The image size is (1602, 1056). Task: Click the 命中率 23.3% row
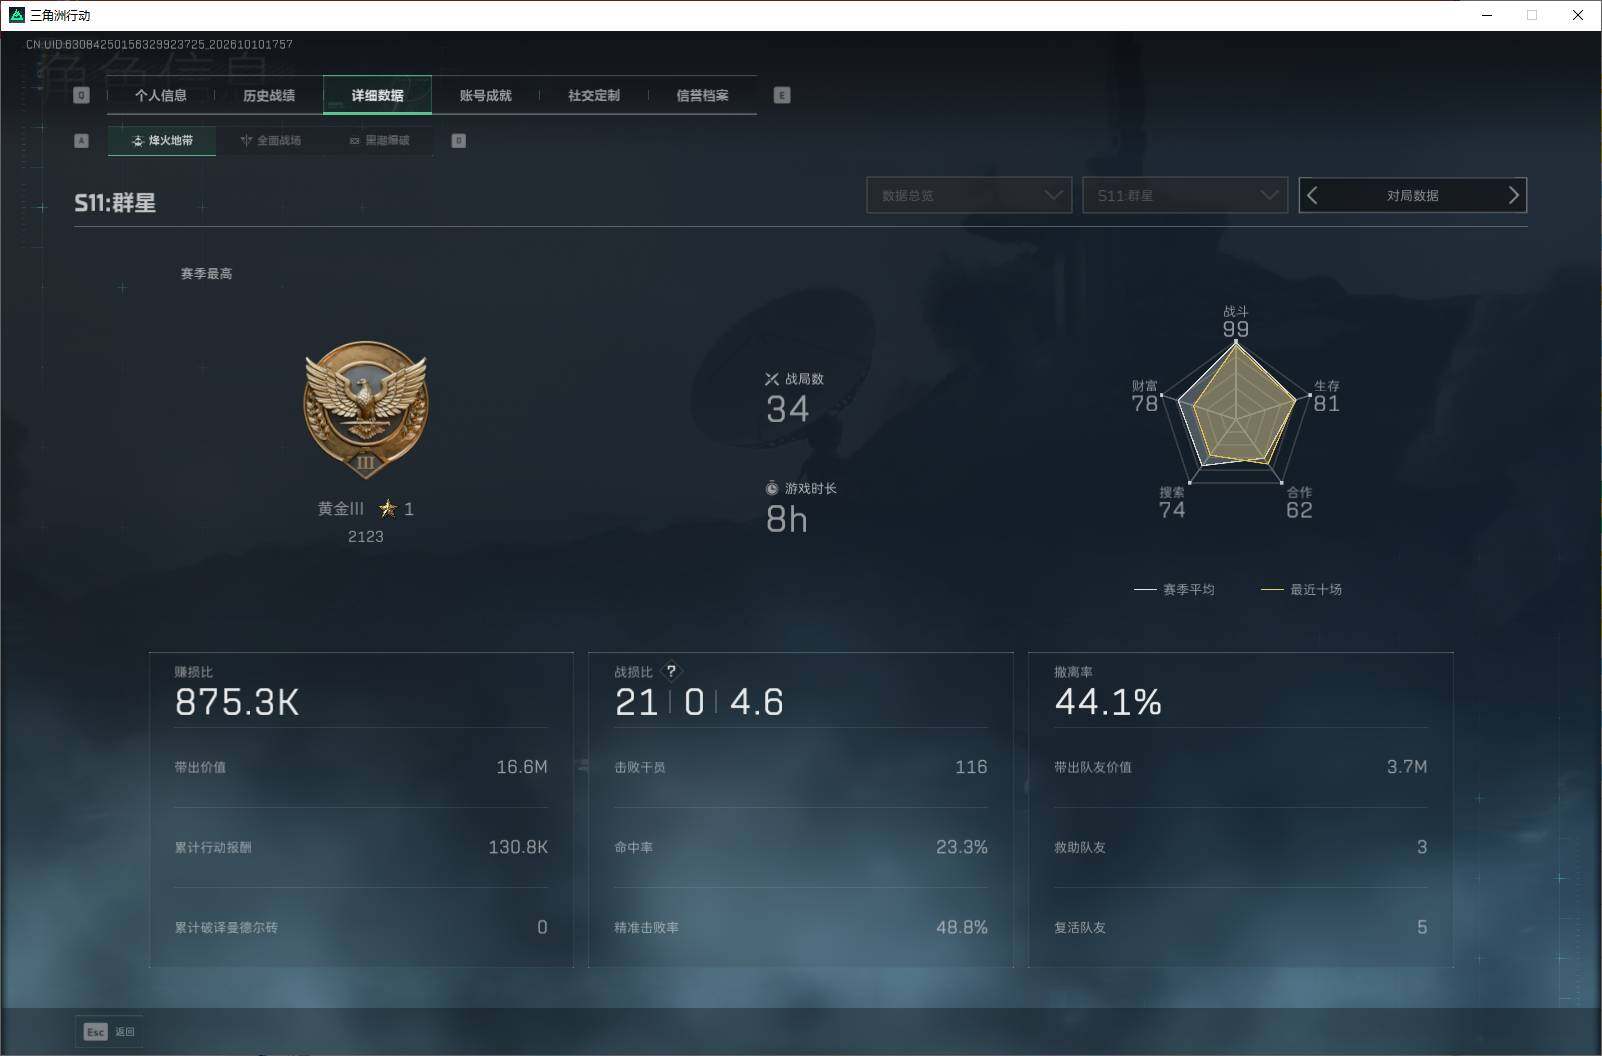(801, 847)
